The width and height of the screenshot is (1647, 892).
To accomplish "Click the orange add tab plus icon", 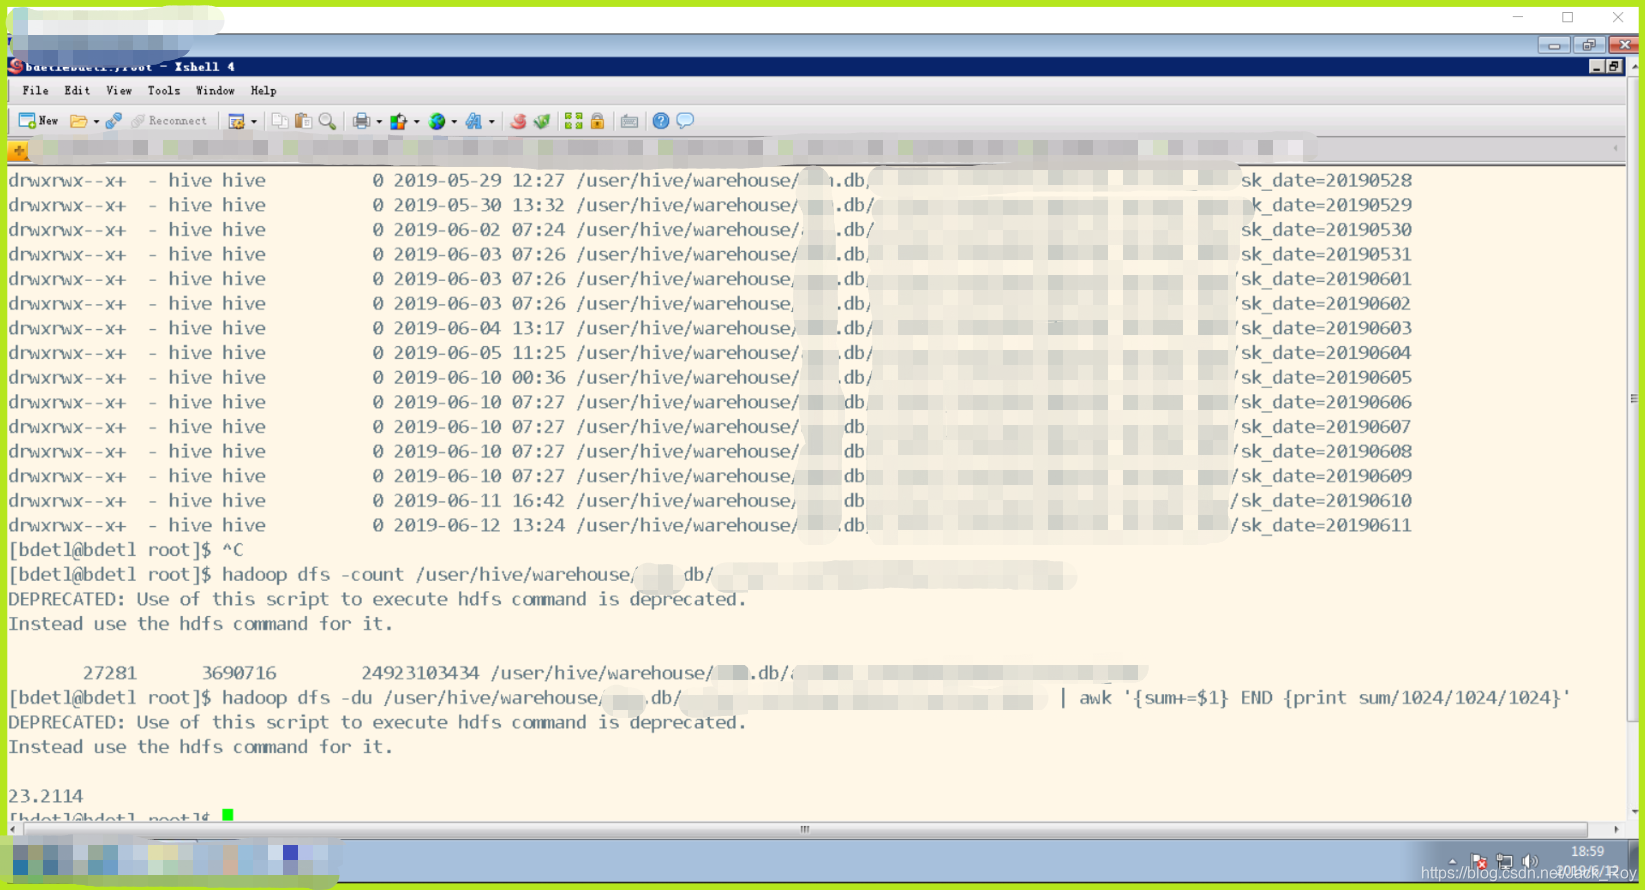I will (18, 151).
